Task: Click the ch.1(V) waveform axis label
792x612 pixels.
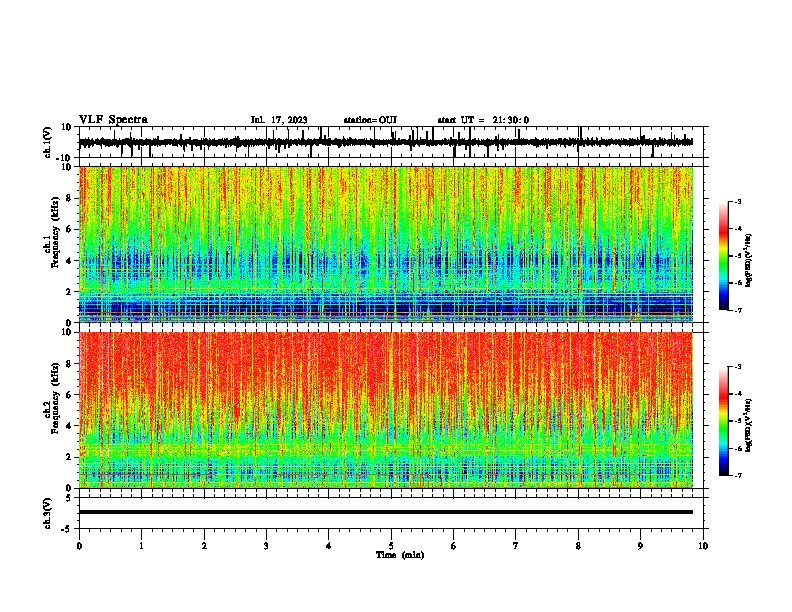Action: [48, 142]
